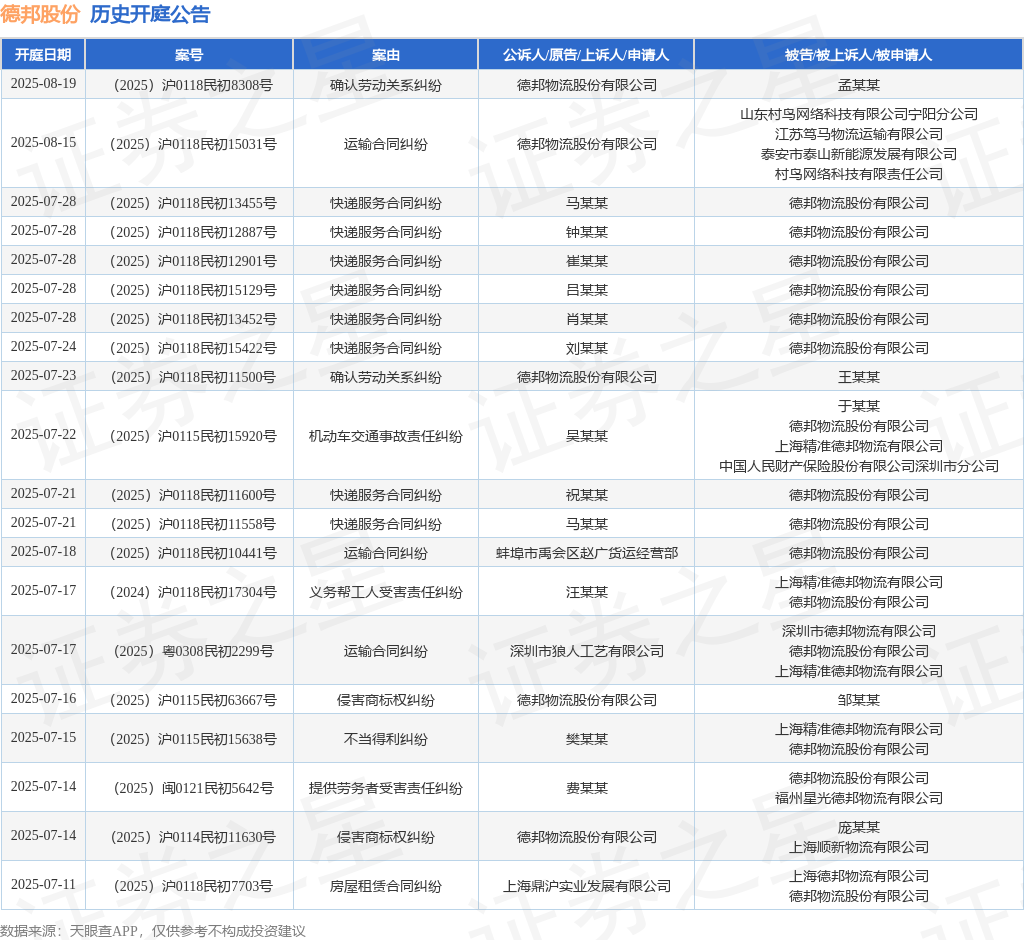Image resolution: width=1024 pixels, height=940 pixels.
Task: Click plaintiff name 刘某某
Action: (x=586, y=348)
